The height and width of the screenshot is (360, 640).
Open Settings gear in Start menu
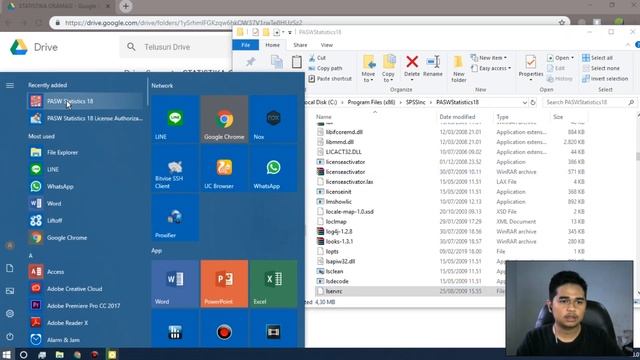10,313
